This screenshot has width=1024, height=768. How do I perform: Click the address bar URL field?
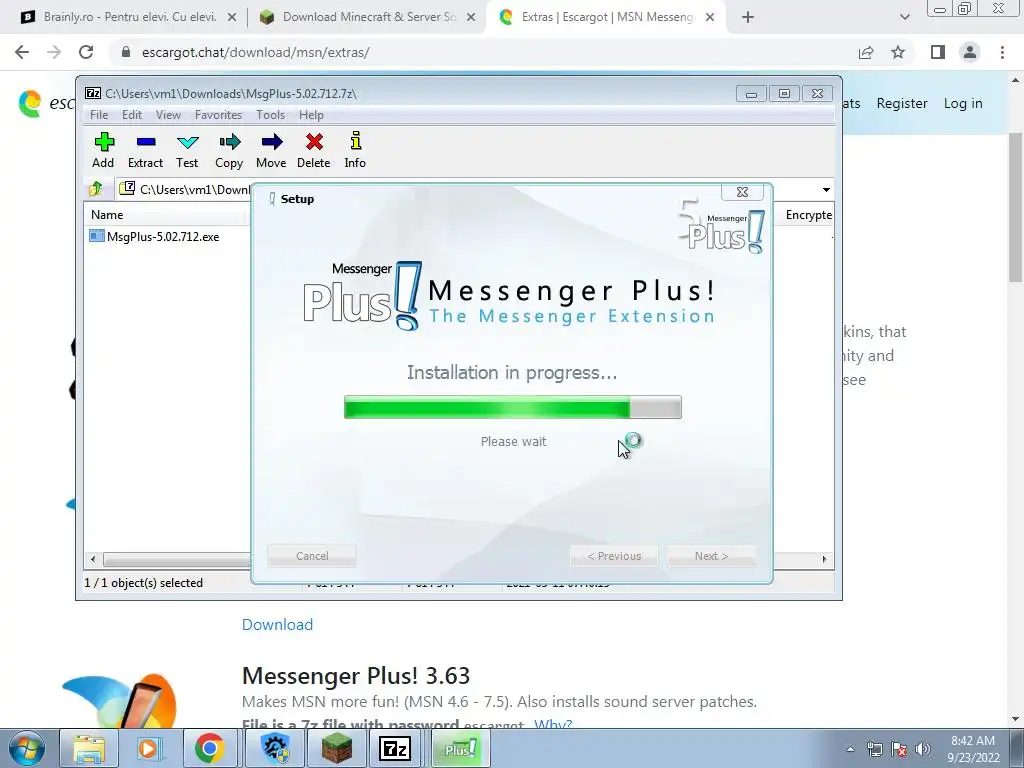(483, 52)
